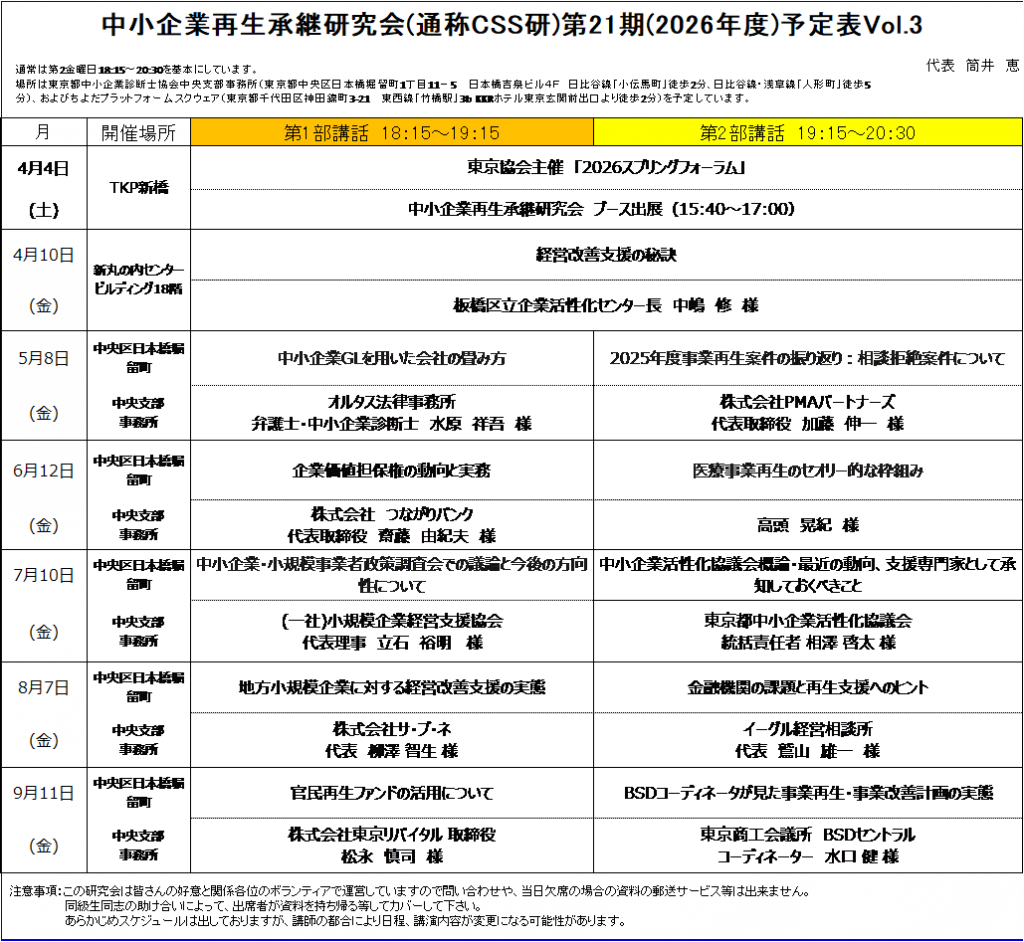Select the yellow 第2部講話 19:15～20:30 header
1024x942 pixels.
(808, 133)
